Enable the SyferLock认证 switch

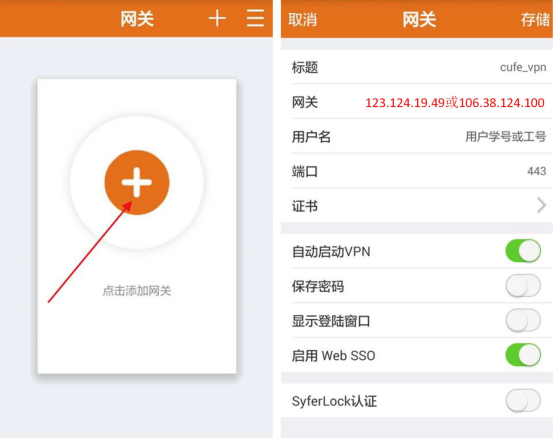click(523, 401)
